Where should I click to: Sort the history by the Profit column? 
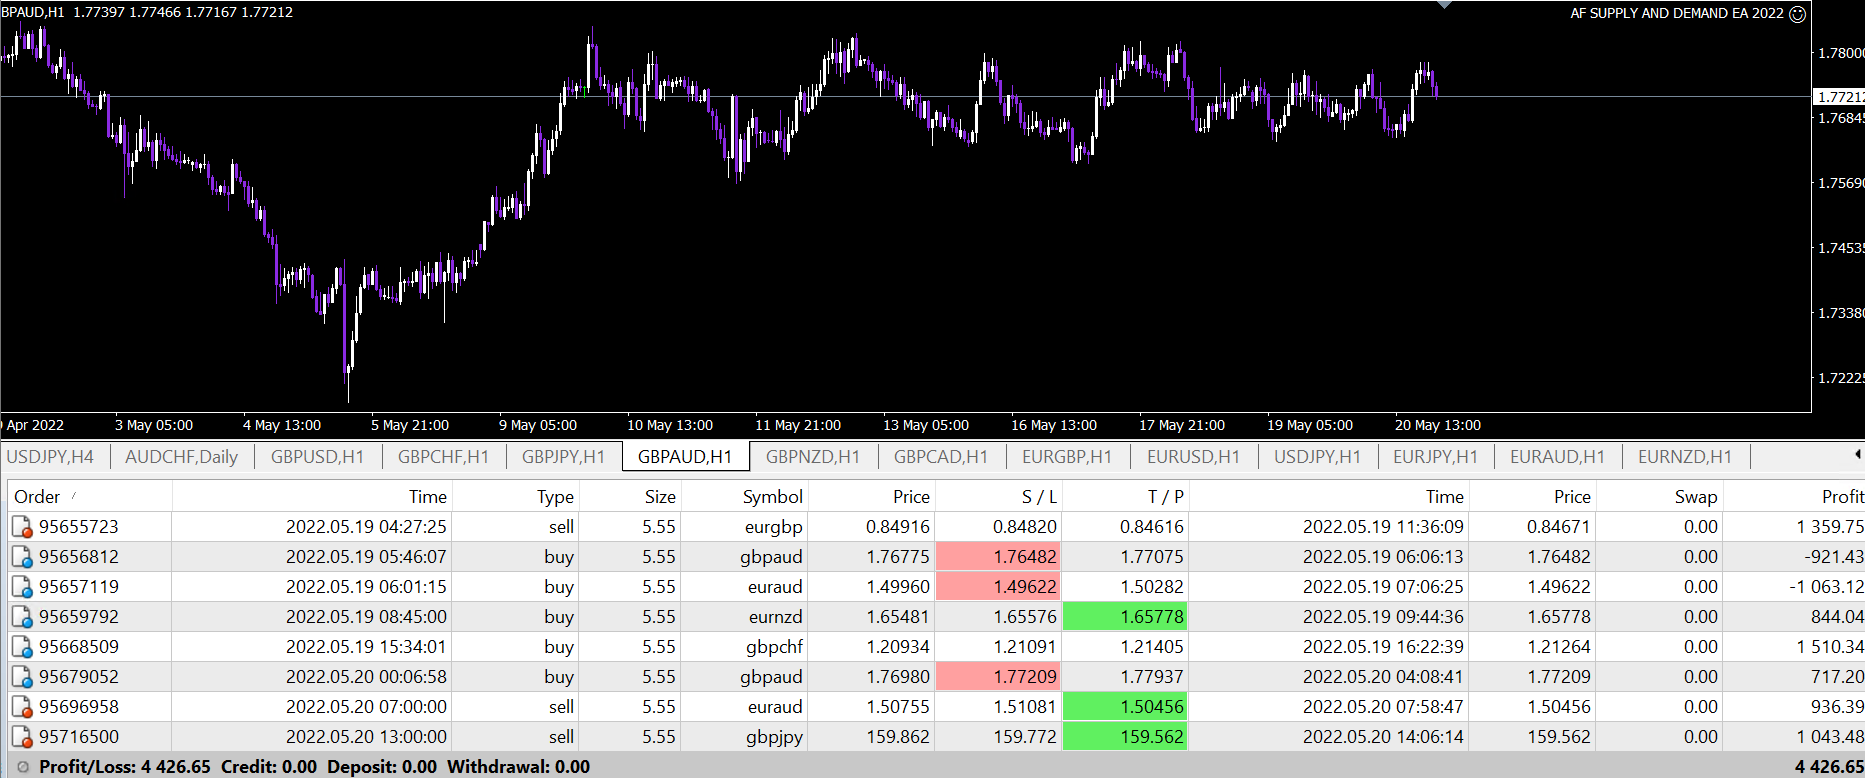pyautogui.click(x=1841, y=497)
